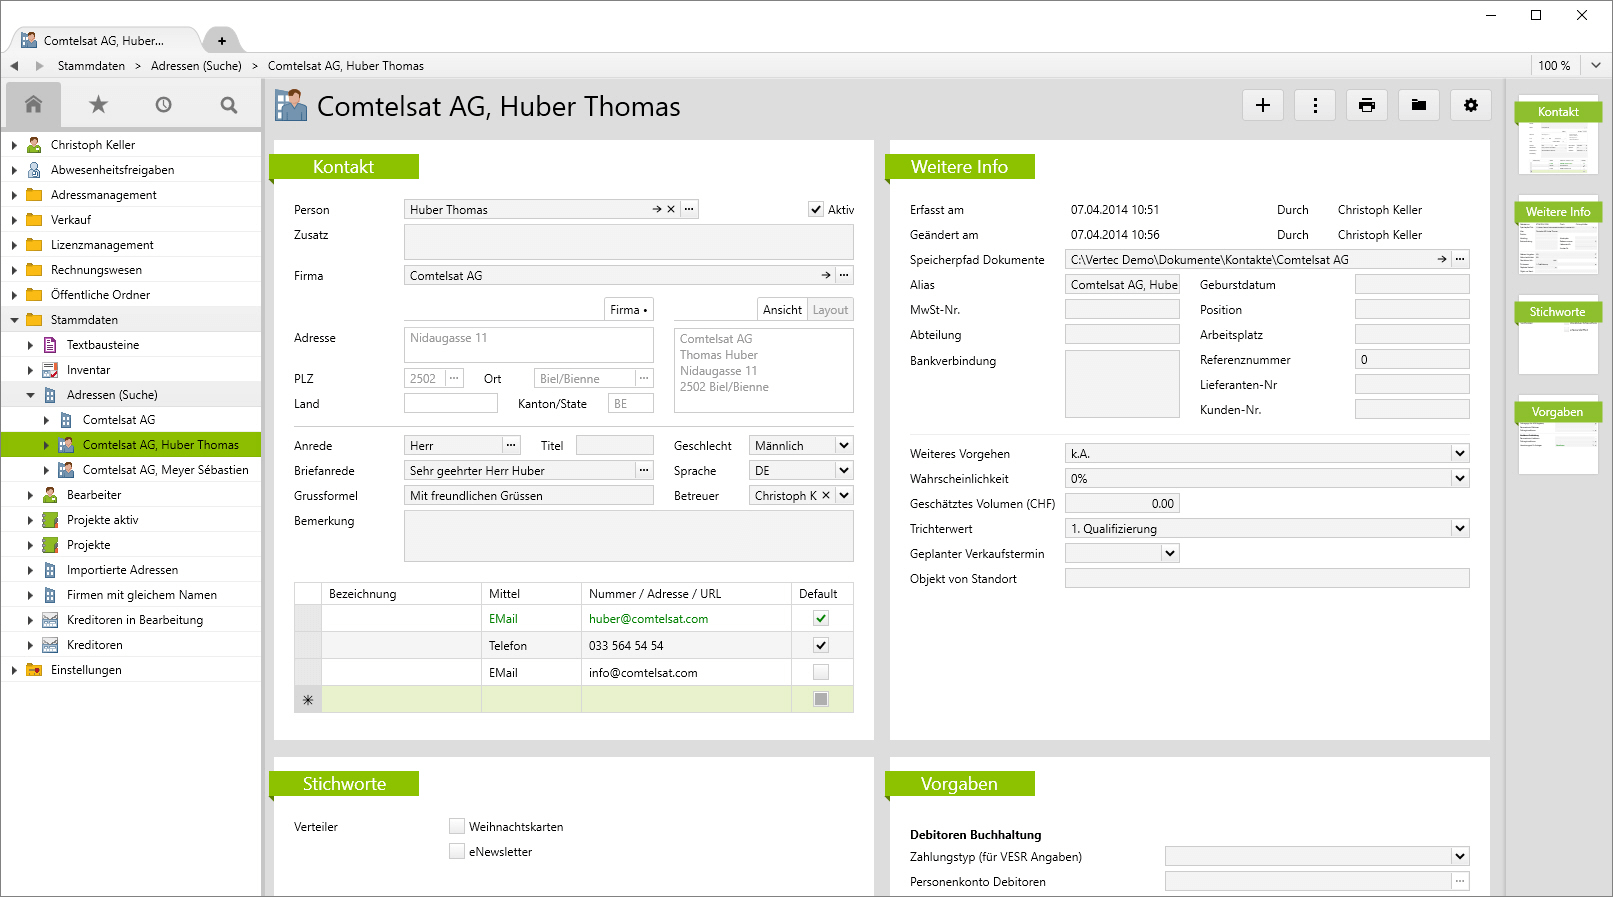Open the Sprache dropdown
This screenshot has width=1613, height=897.
[x=844, y=470]
